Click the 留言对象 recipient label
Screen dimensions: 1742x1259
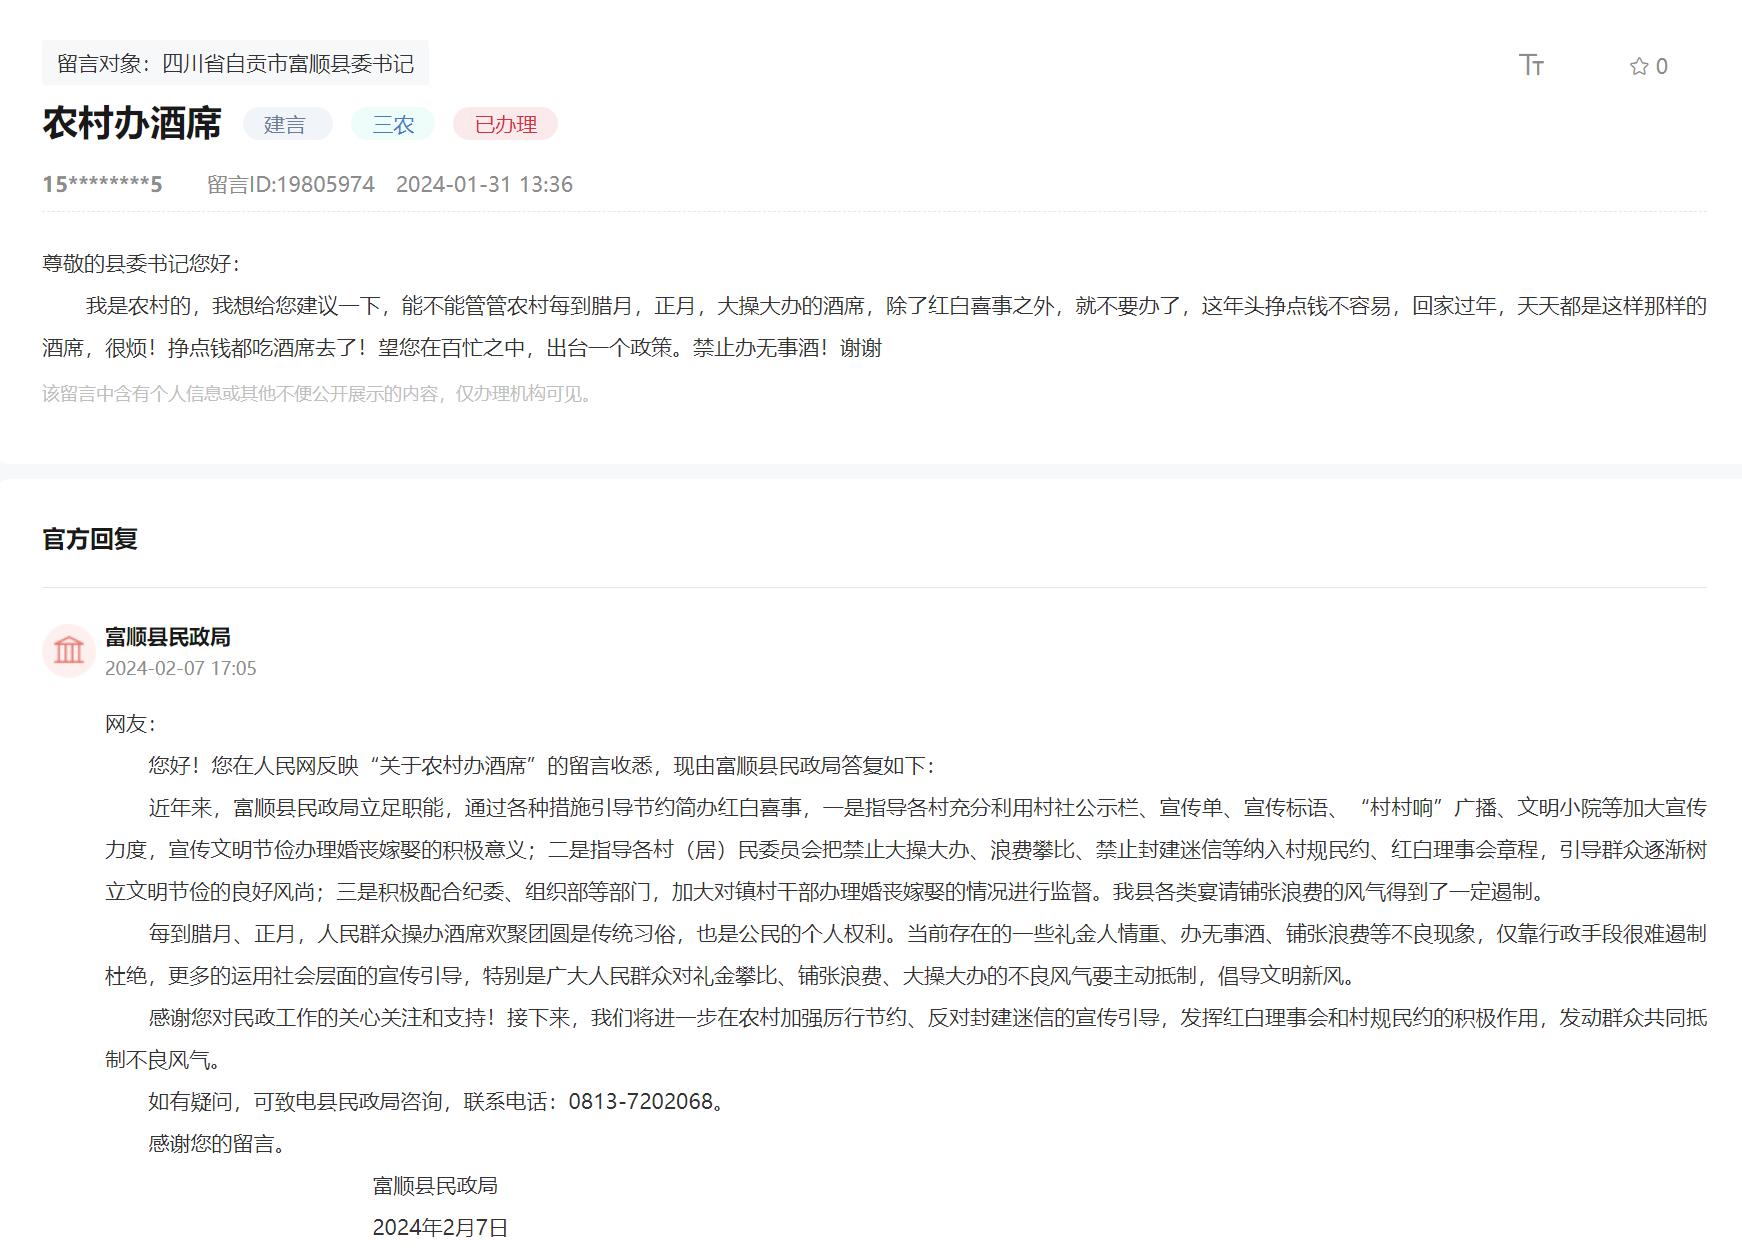[x=235, y=64]
